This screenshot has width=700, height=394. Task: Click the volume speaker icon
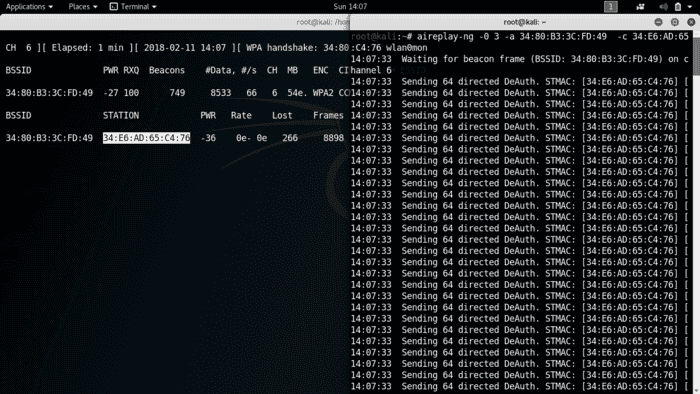[x=663, y=7]
